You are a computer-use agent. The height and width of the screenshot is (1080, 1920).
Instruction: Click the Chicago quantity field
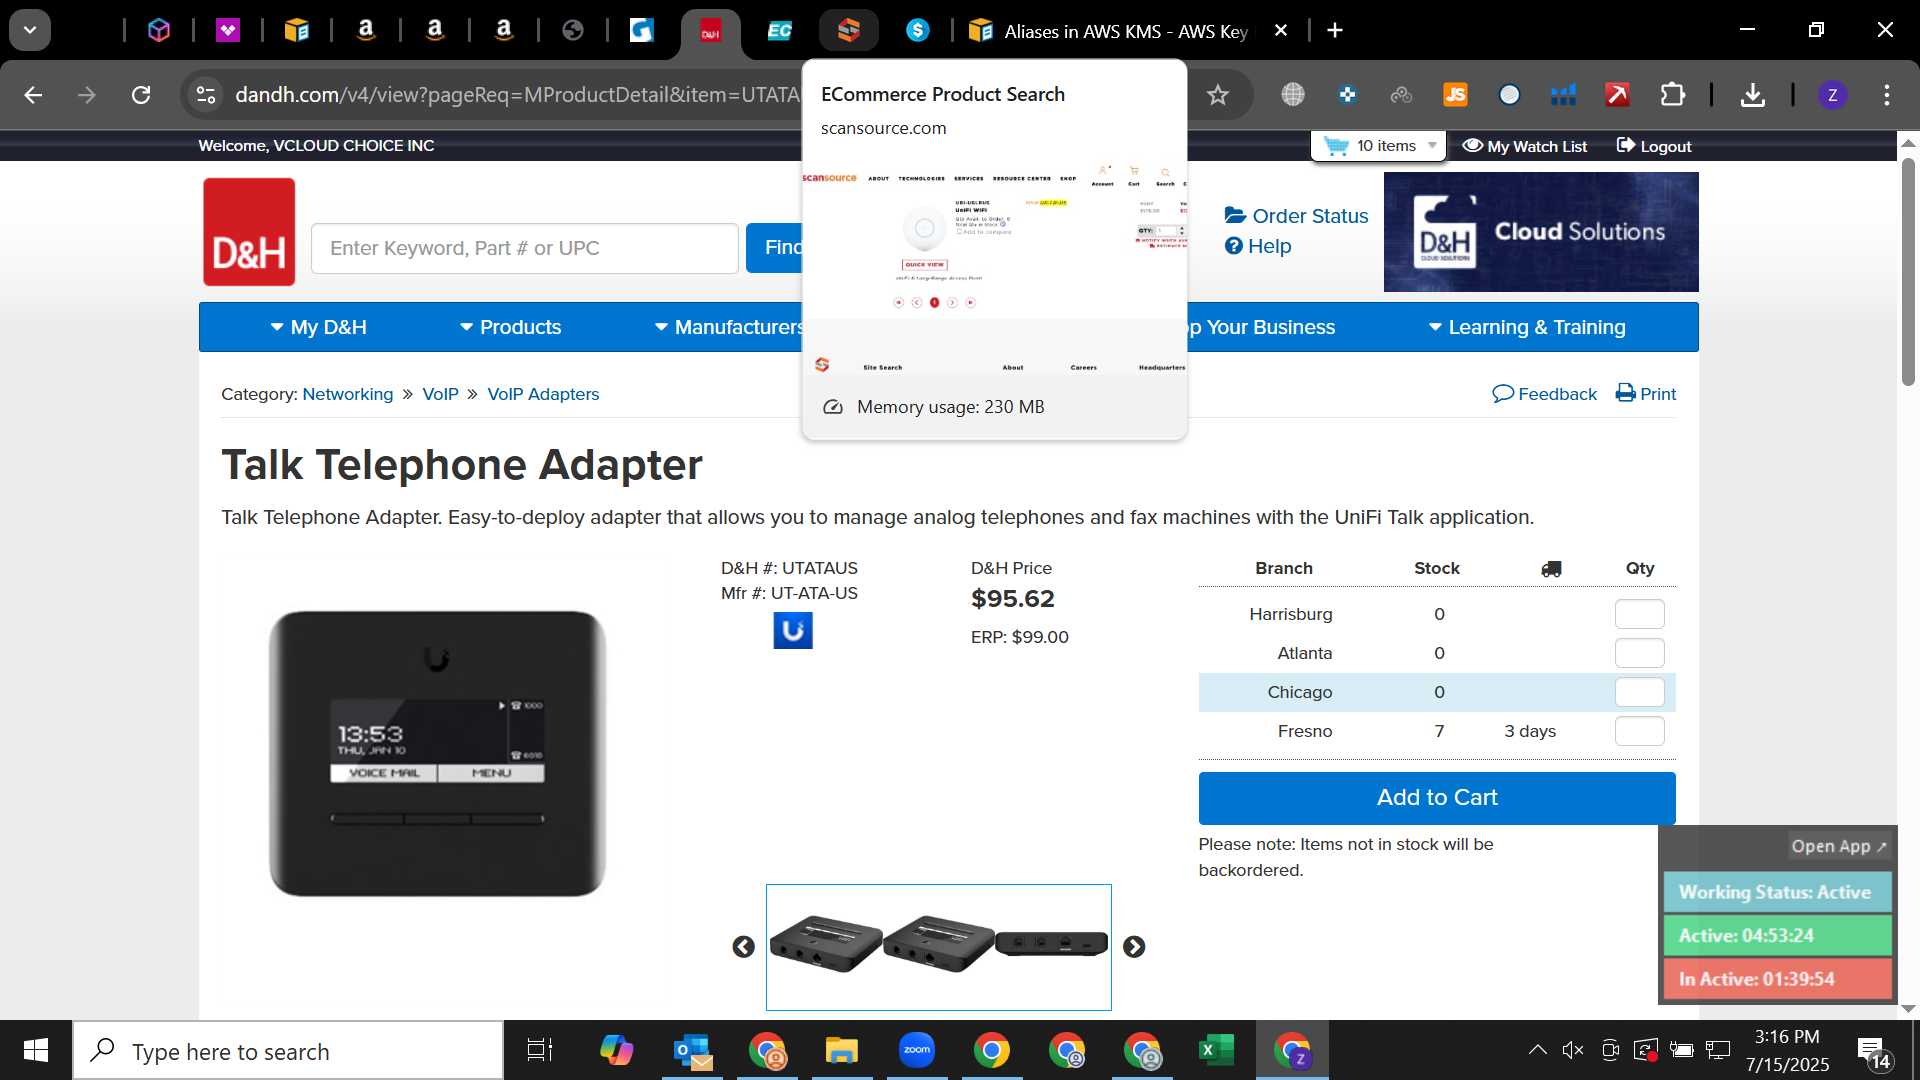click(1640, 692)
